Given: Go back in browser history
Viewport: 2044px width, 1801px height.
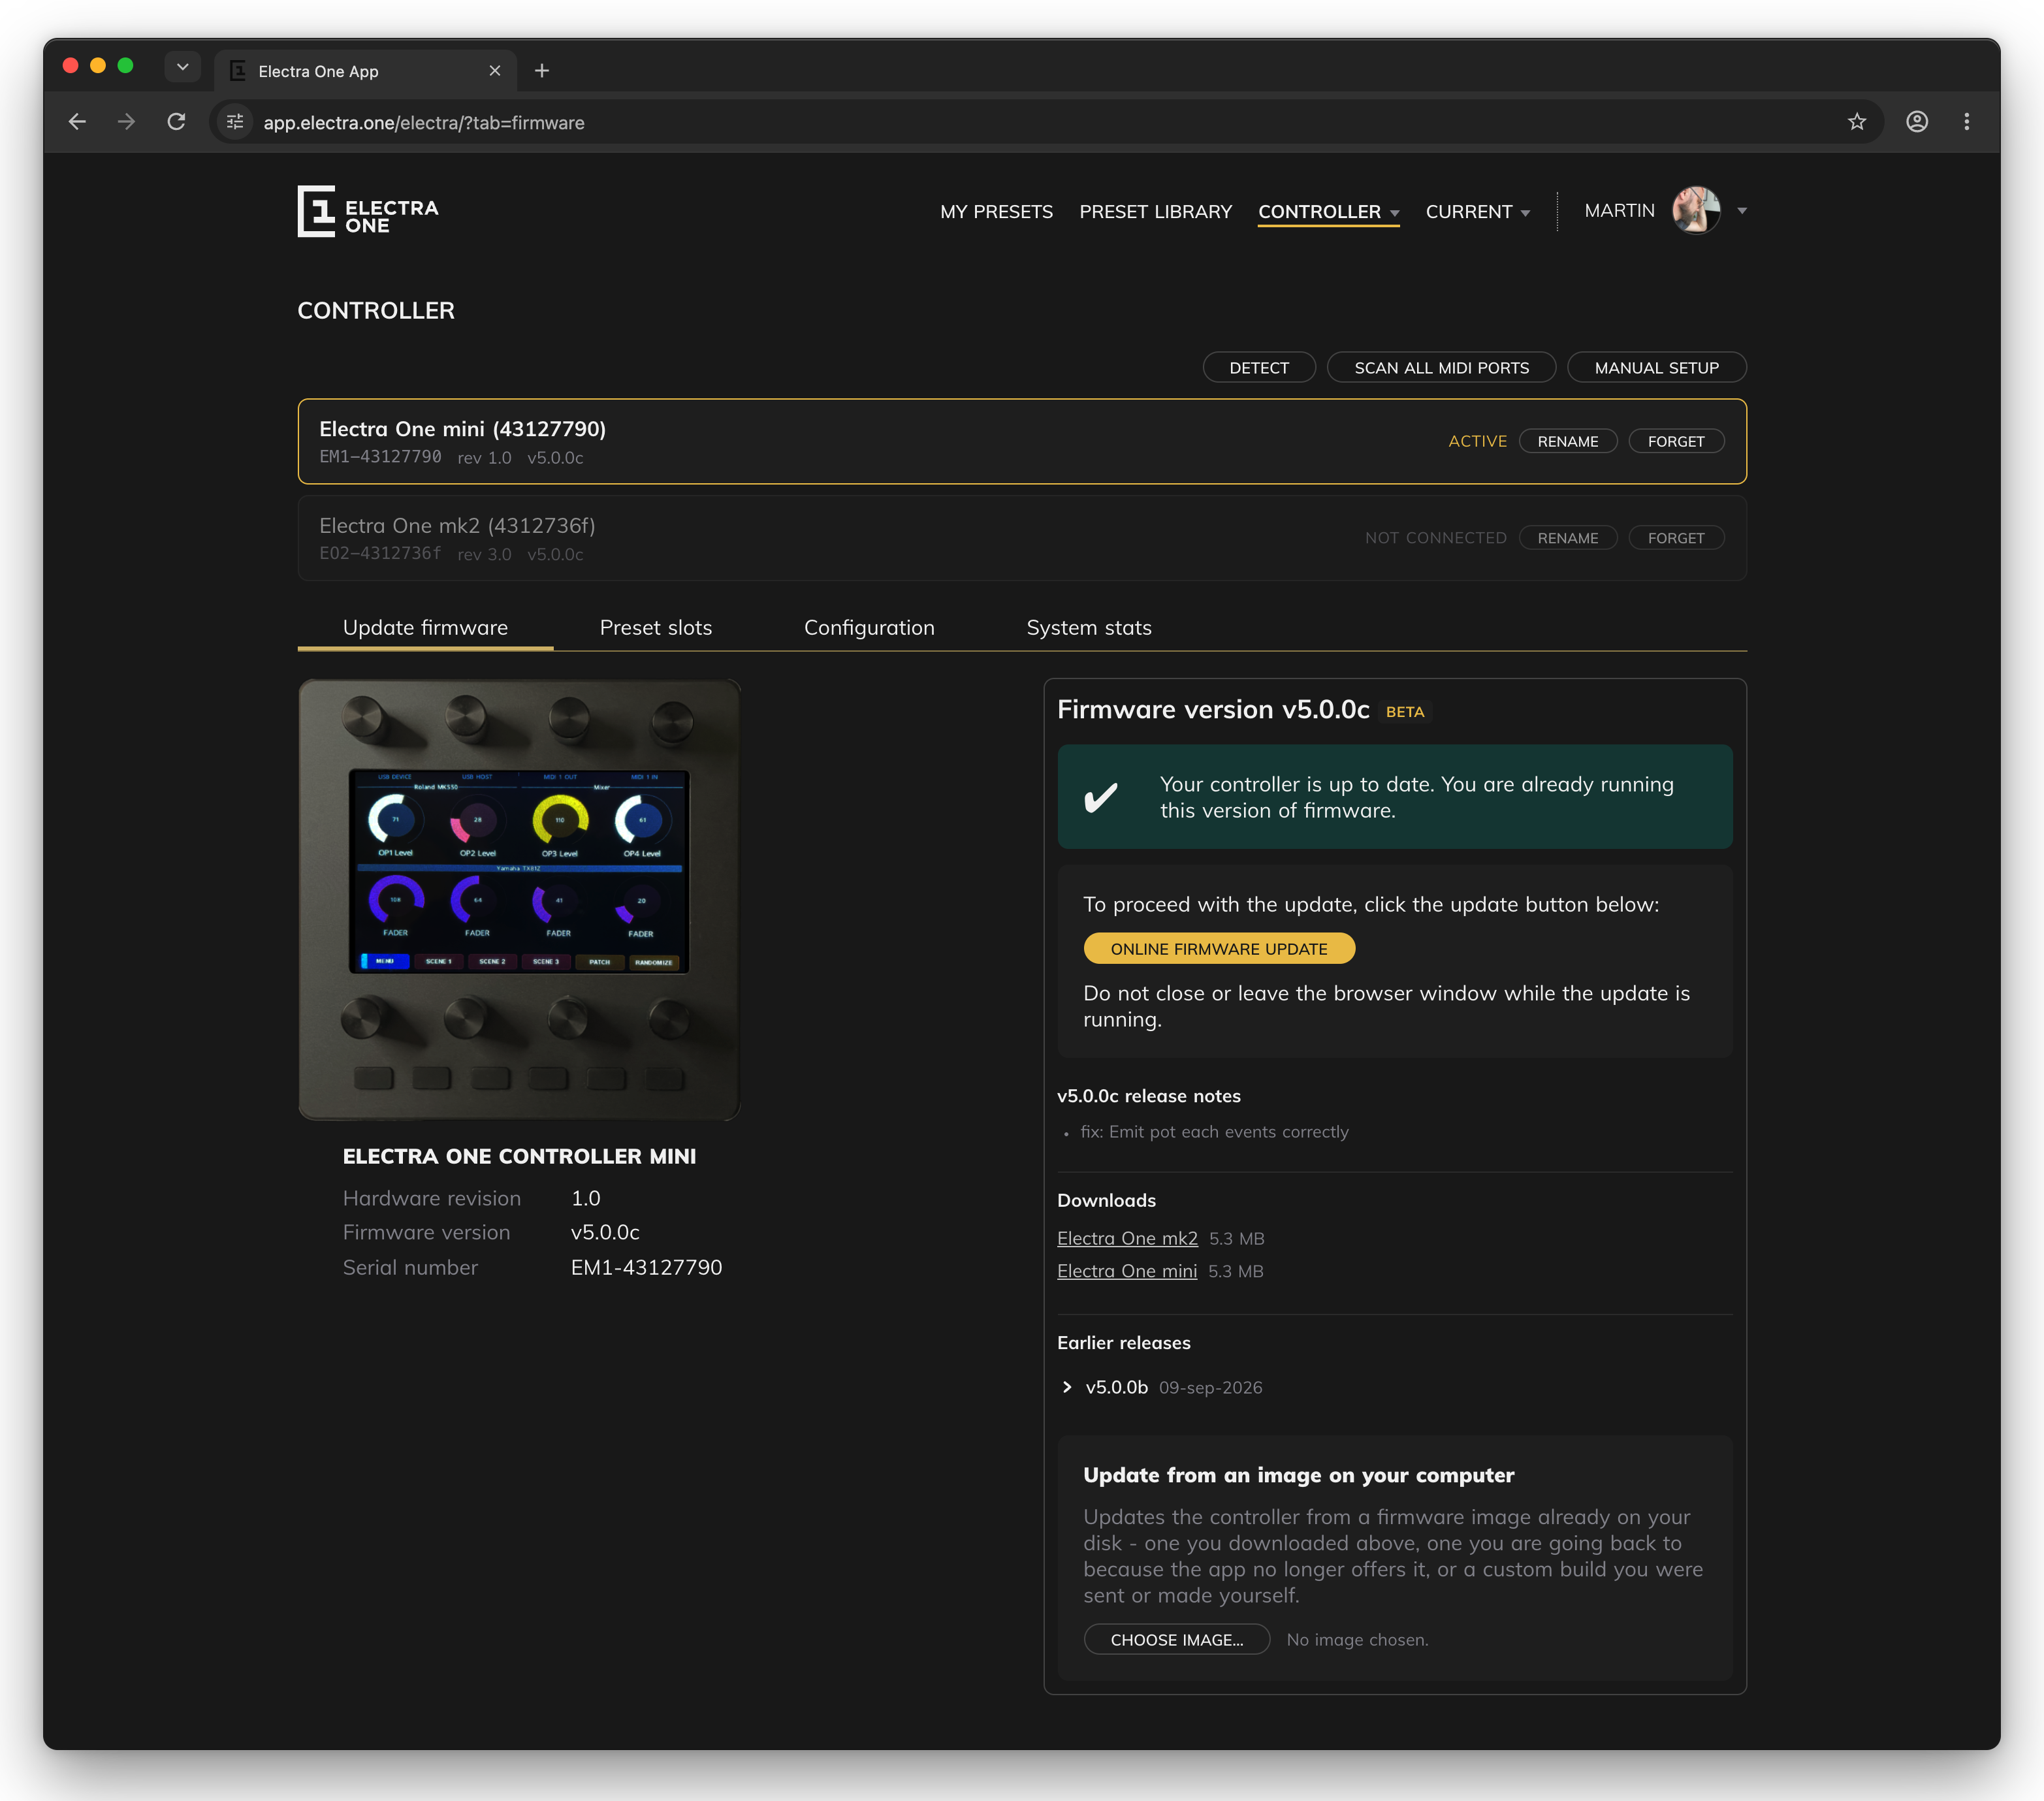Looking at the screenshot, I should (77, 122).
